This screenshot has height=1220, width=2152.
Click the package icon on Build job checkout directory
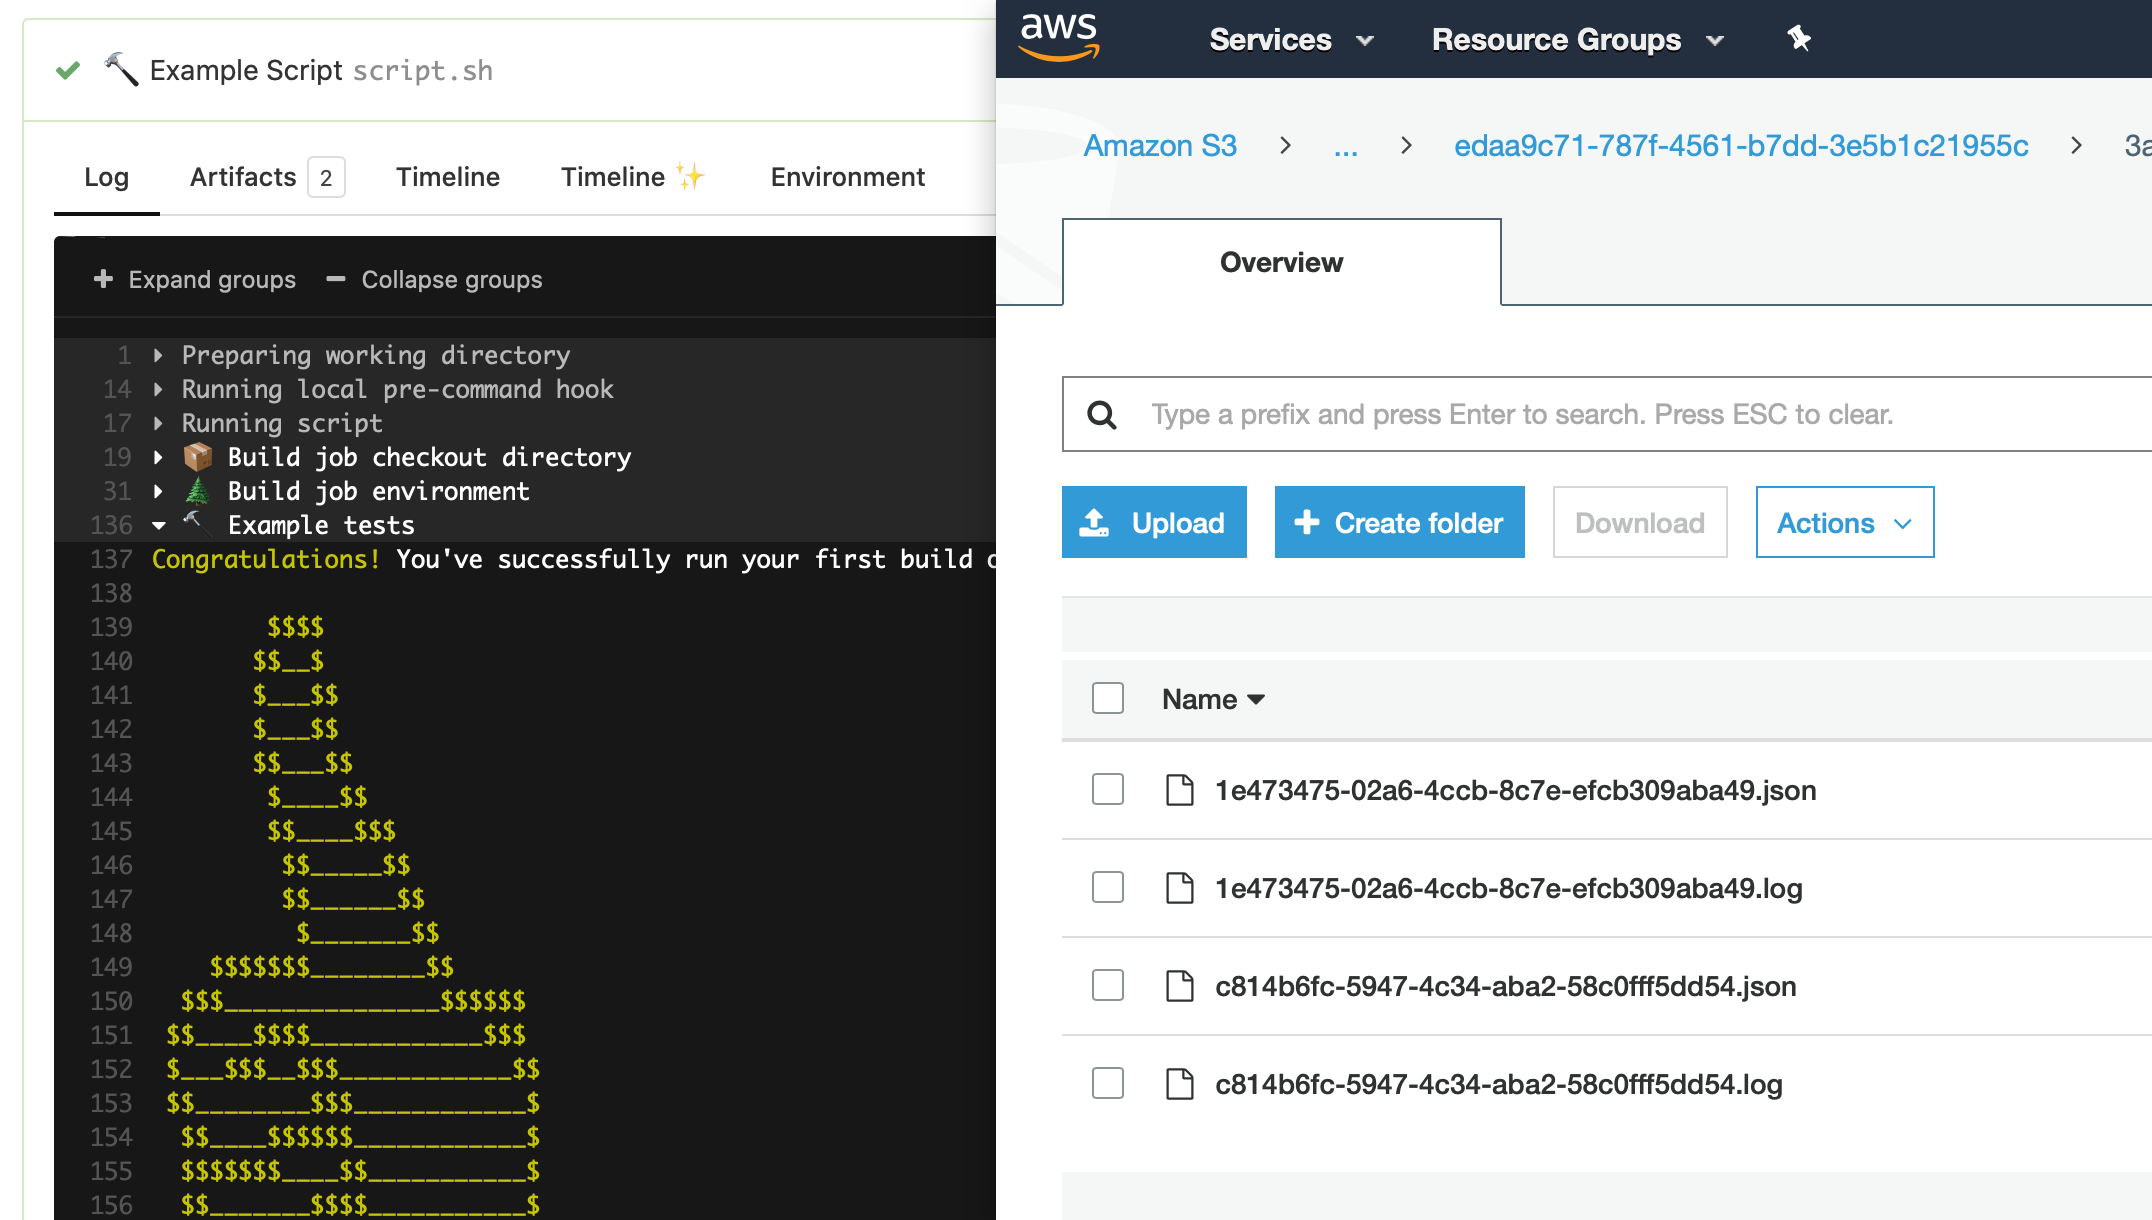(x=197, y=457)
